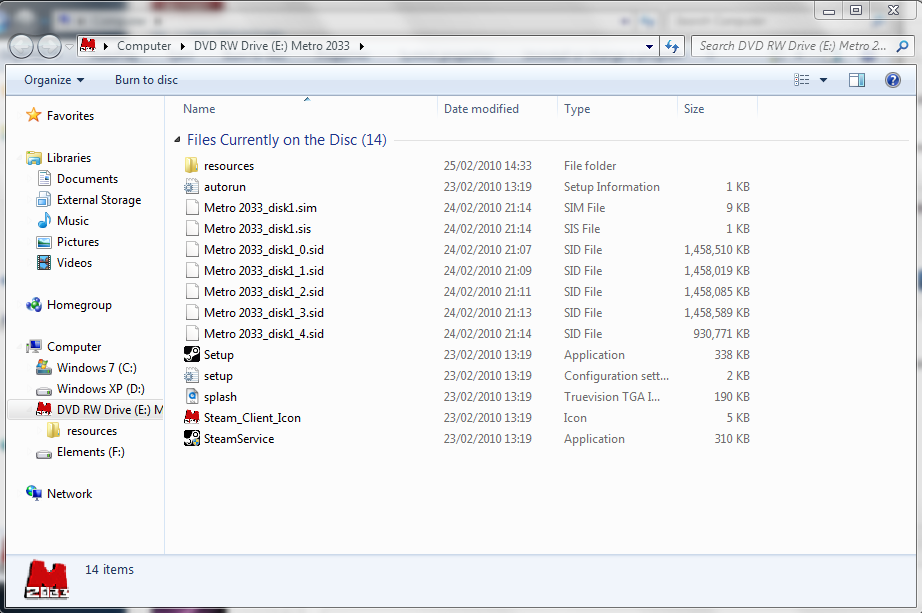Click Burn to disc button
This screenshot has height=613, width=922.
tap(146, 80)
